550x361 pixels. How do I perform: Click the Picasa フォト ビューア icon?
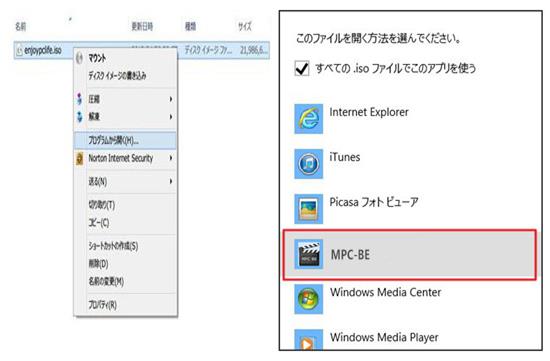308,209
